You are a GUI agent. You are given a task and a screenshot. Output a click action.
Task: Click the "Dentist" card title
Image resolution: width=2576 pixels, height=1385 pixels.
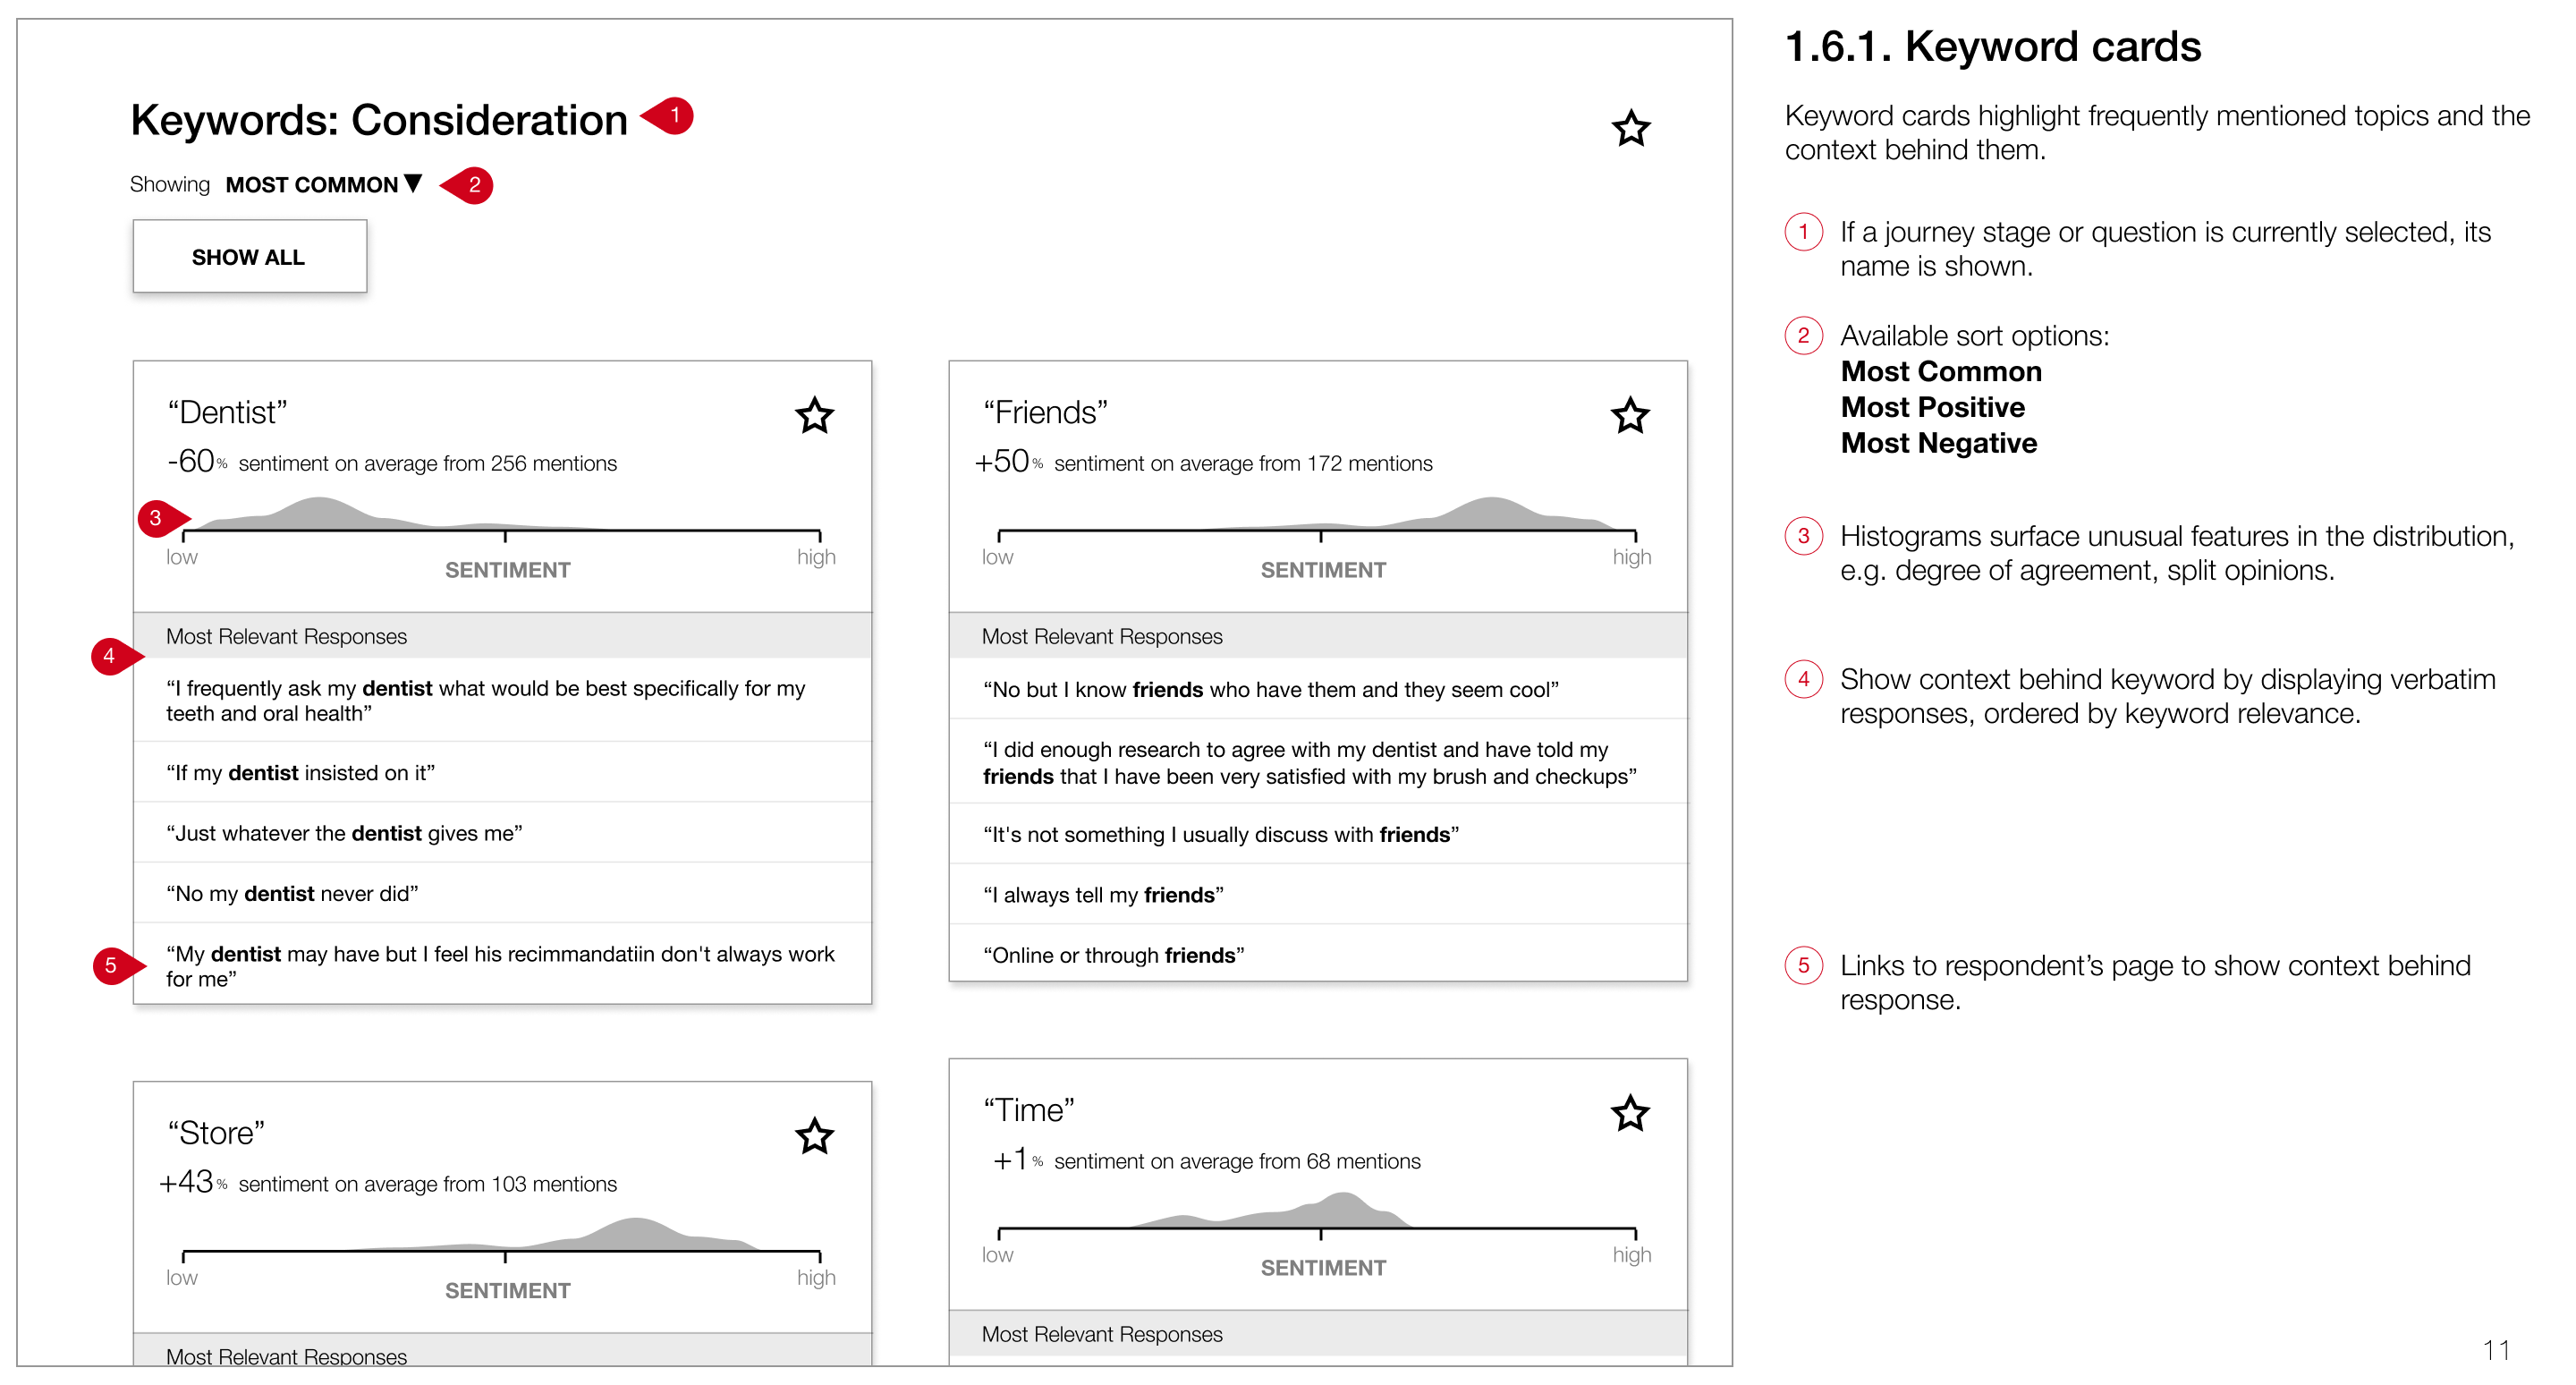pyautogui.click(x=227, y=412)
